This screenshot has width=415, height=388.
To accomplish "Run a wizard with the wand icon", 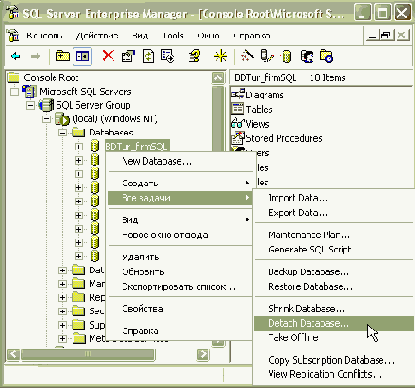I will [x=247, y=56].
